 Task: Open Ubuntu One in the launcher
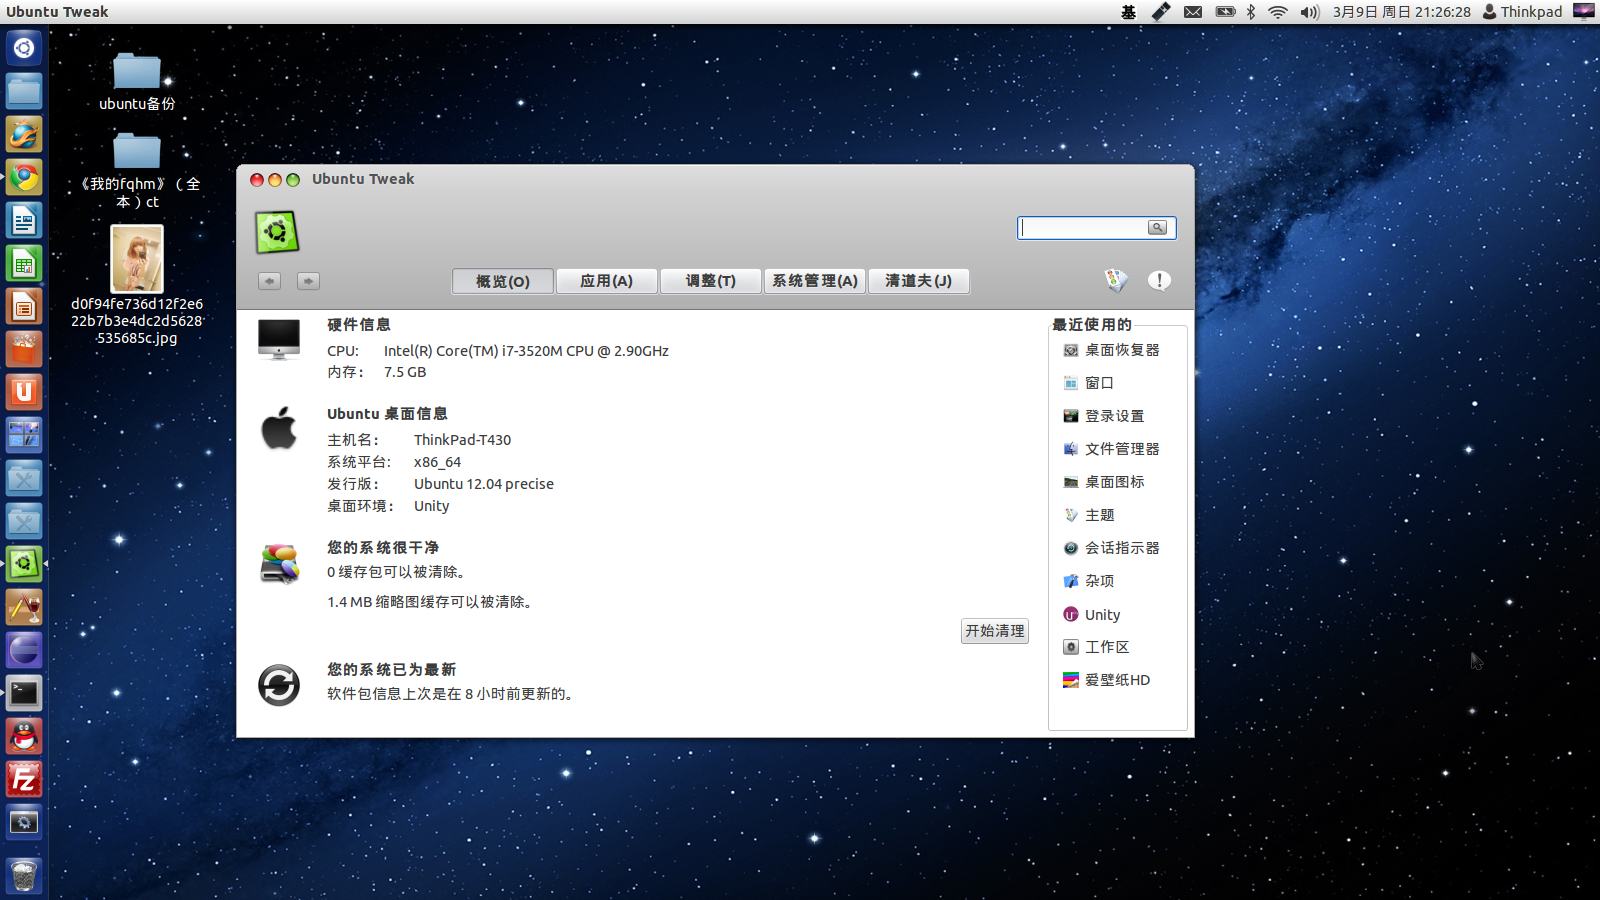coord(24,392)
